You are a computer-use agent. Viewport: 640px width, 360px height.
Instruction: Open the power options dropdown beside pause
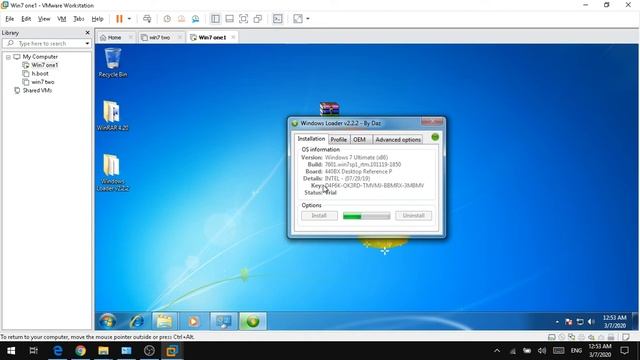coord(129,19)
